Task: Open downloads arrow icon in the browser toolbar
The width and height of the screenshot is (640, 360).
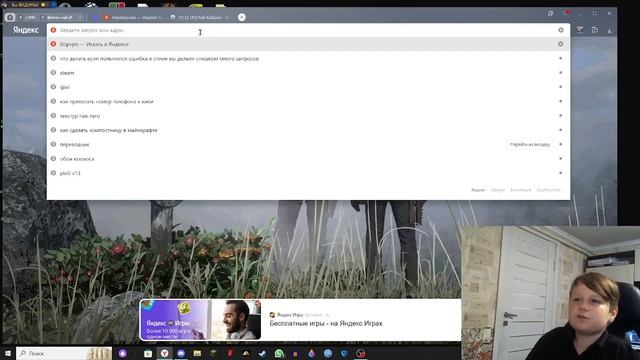Action: tap(609, 30)
